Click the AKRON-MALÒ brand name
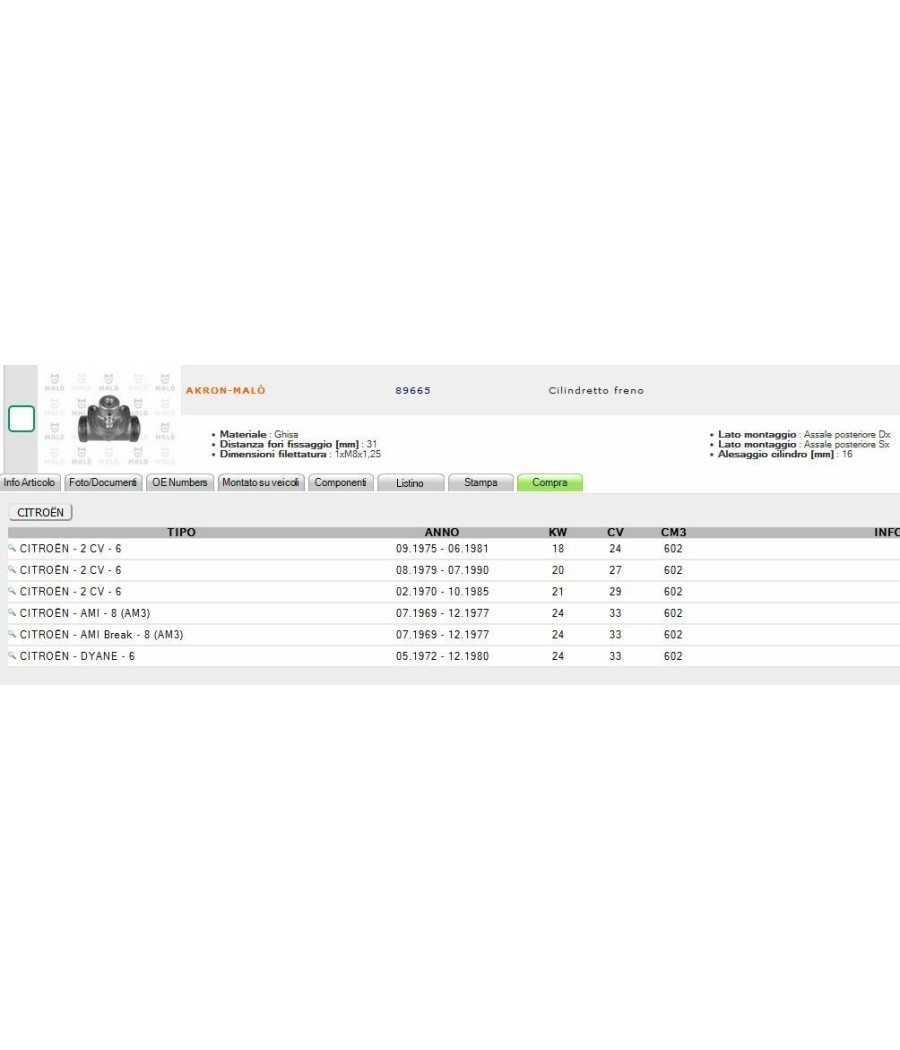The height and width of the screenshot is (1050, 900). click(226, 390)
